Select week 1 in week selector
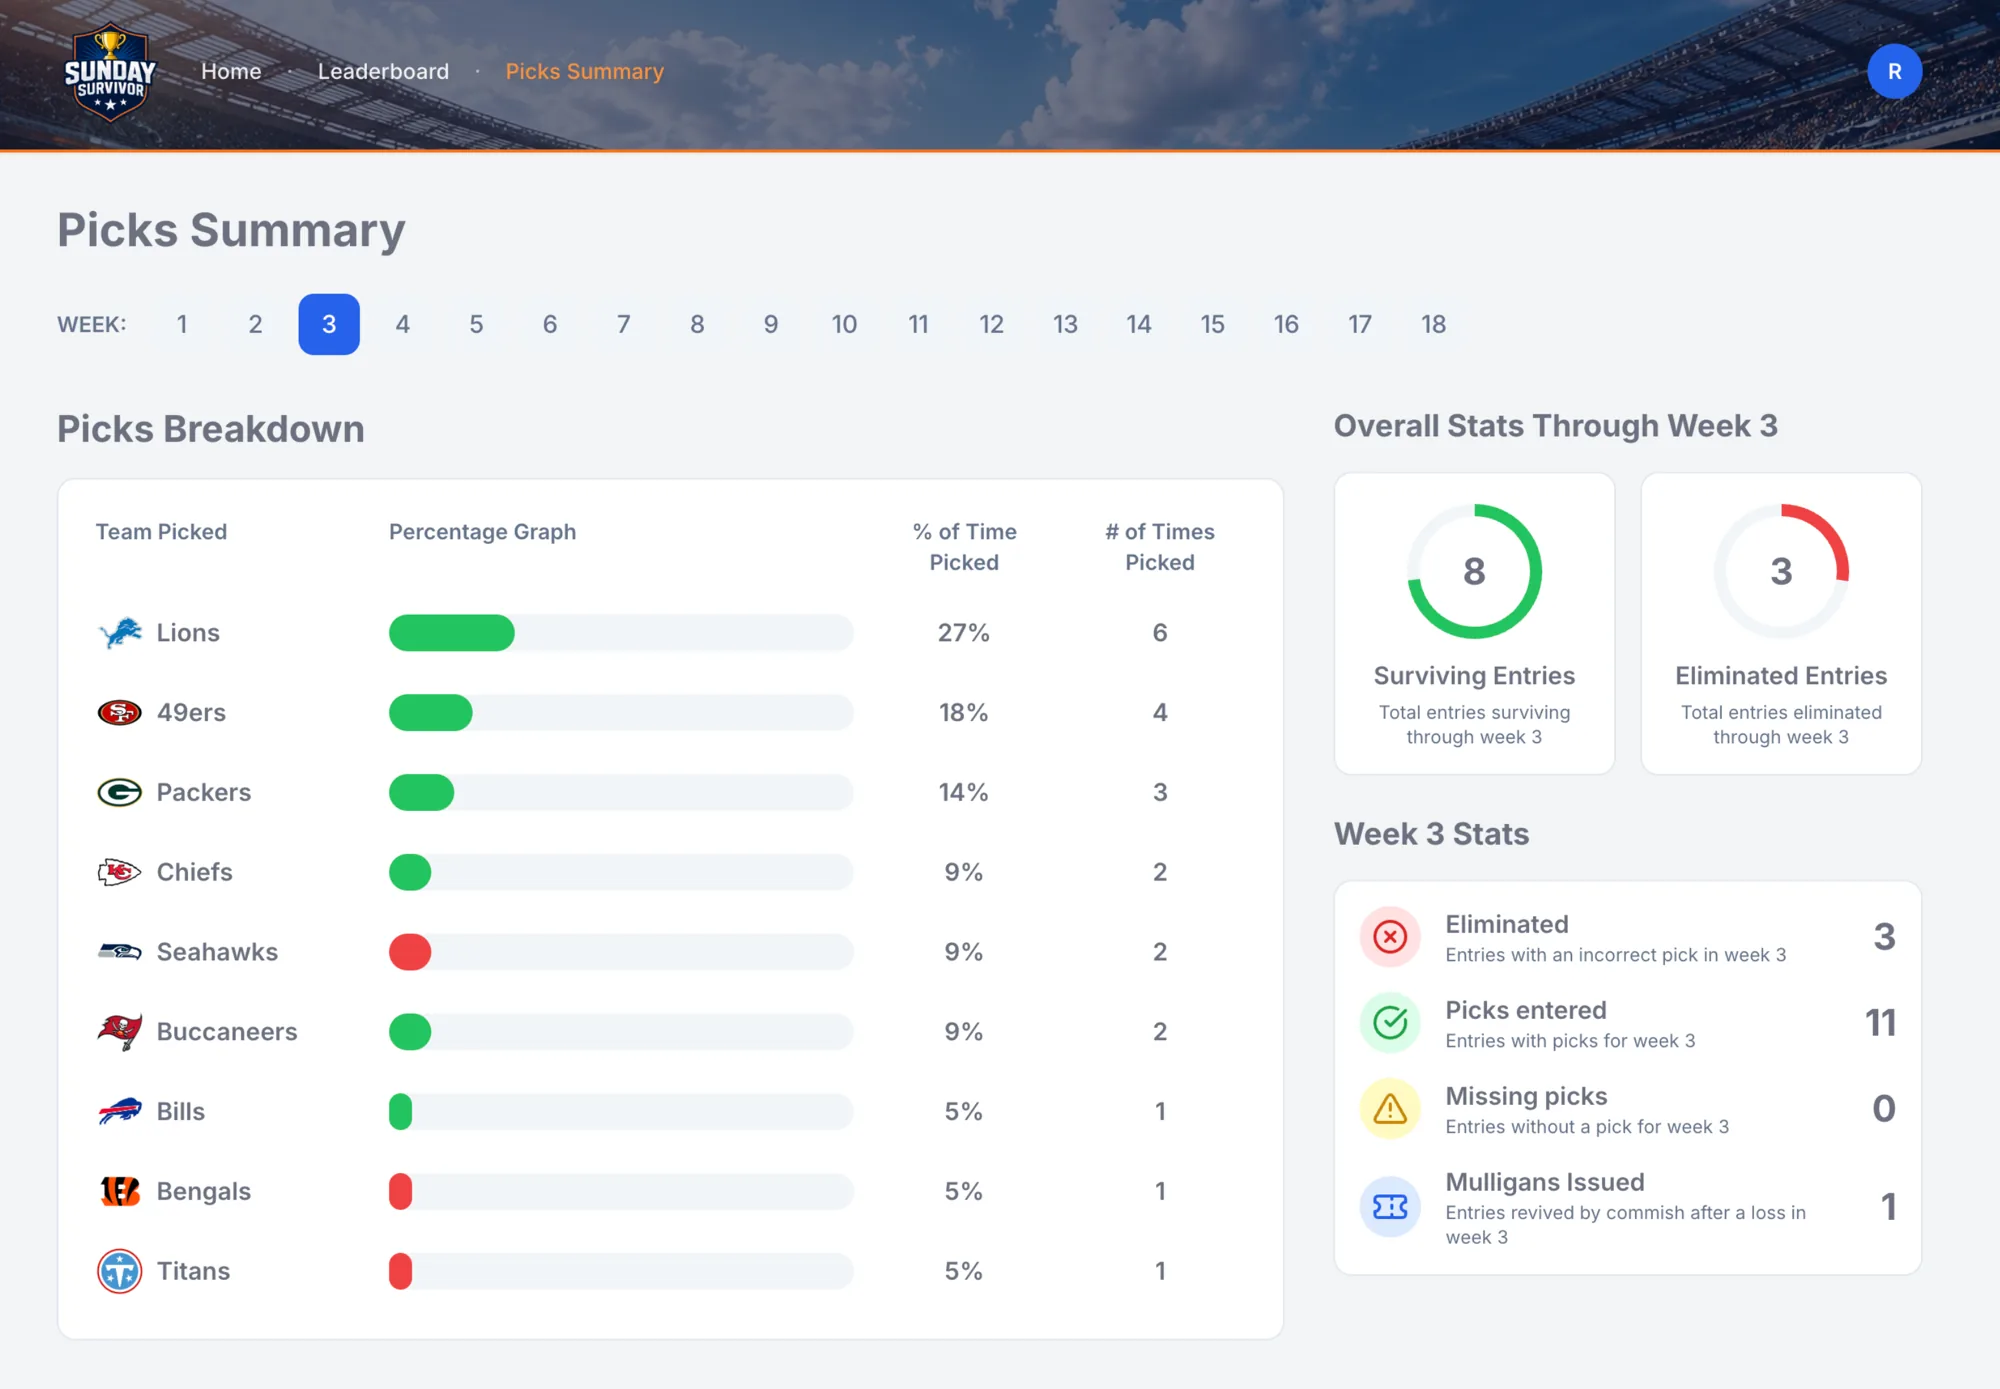 (x=182, y=324)
